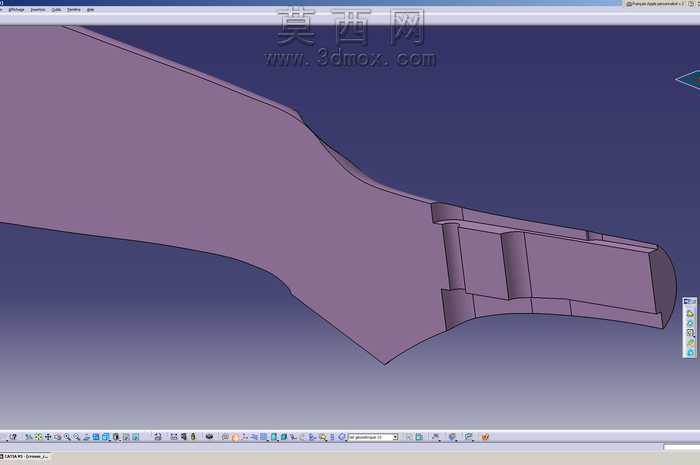
Task: Click the first icon in right floating toolbar
Action: pyautogui.click(x=690, y=314)
